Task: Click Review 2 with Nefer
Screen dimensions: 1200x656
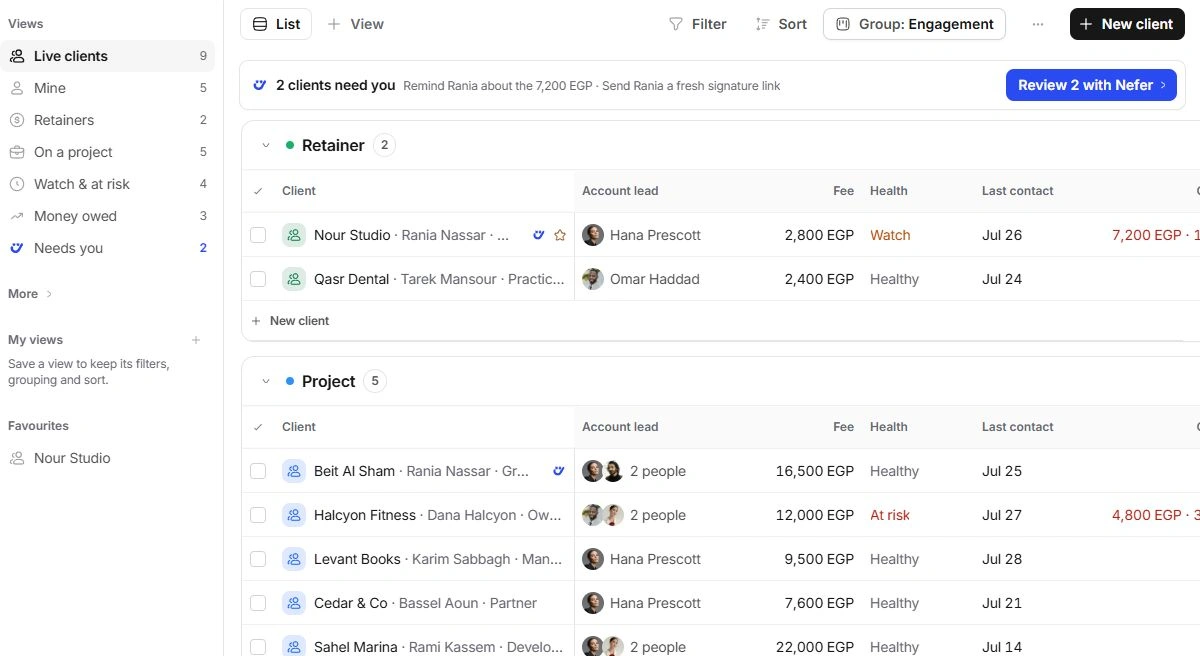Action: click(1091, 85)
